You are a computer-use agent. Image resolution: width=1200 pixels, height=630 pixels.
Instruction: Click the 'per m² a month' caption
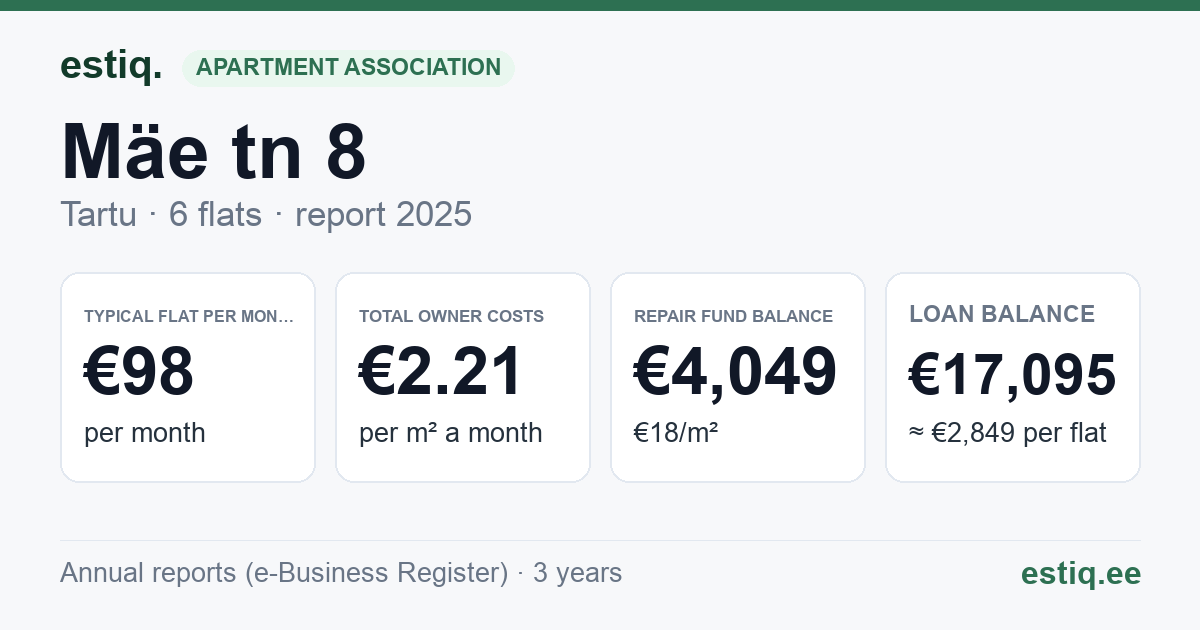451,433
